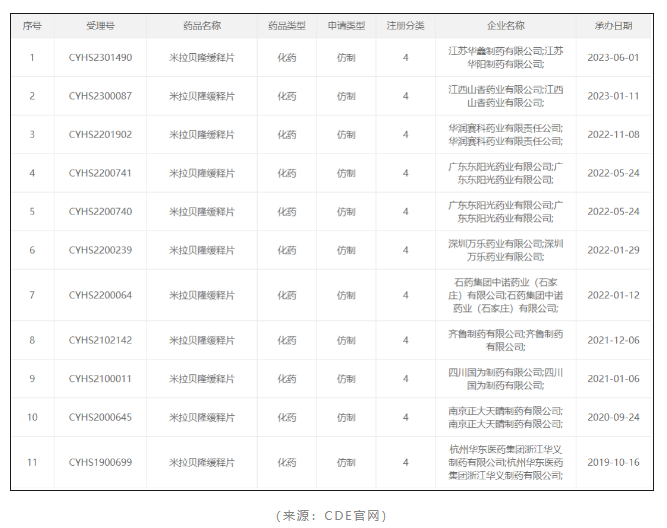This screenshot has width=667, height=528.
Task: Click the 企业名称 column header
Action: coord(506,26)
